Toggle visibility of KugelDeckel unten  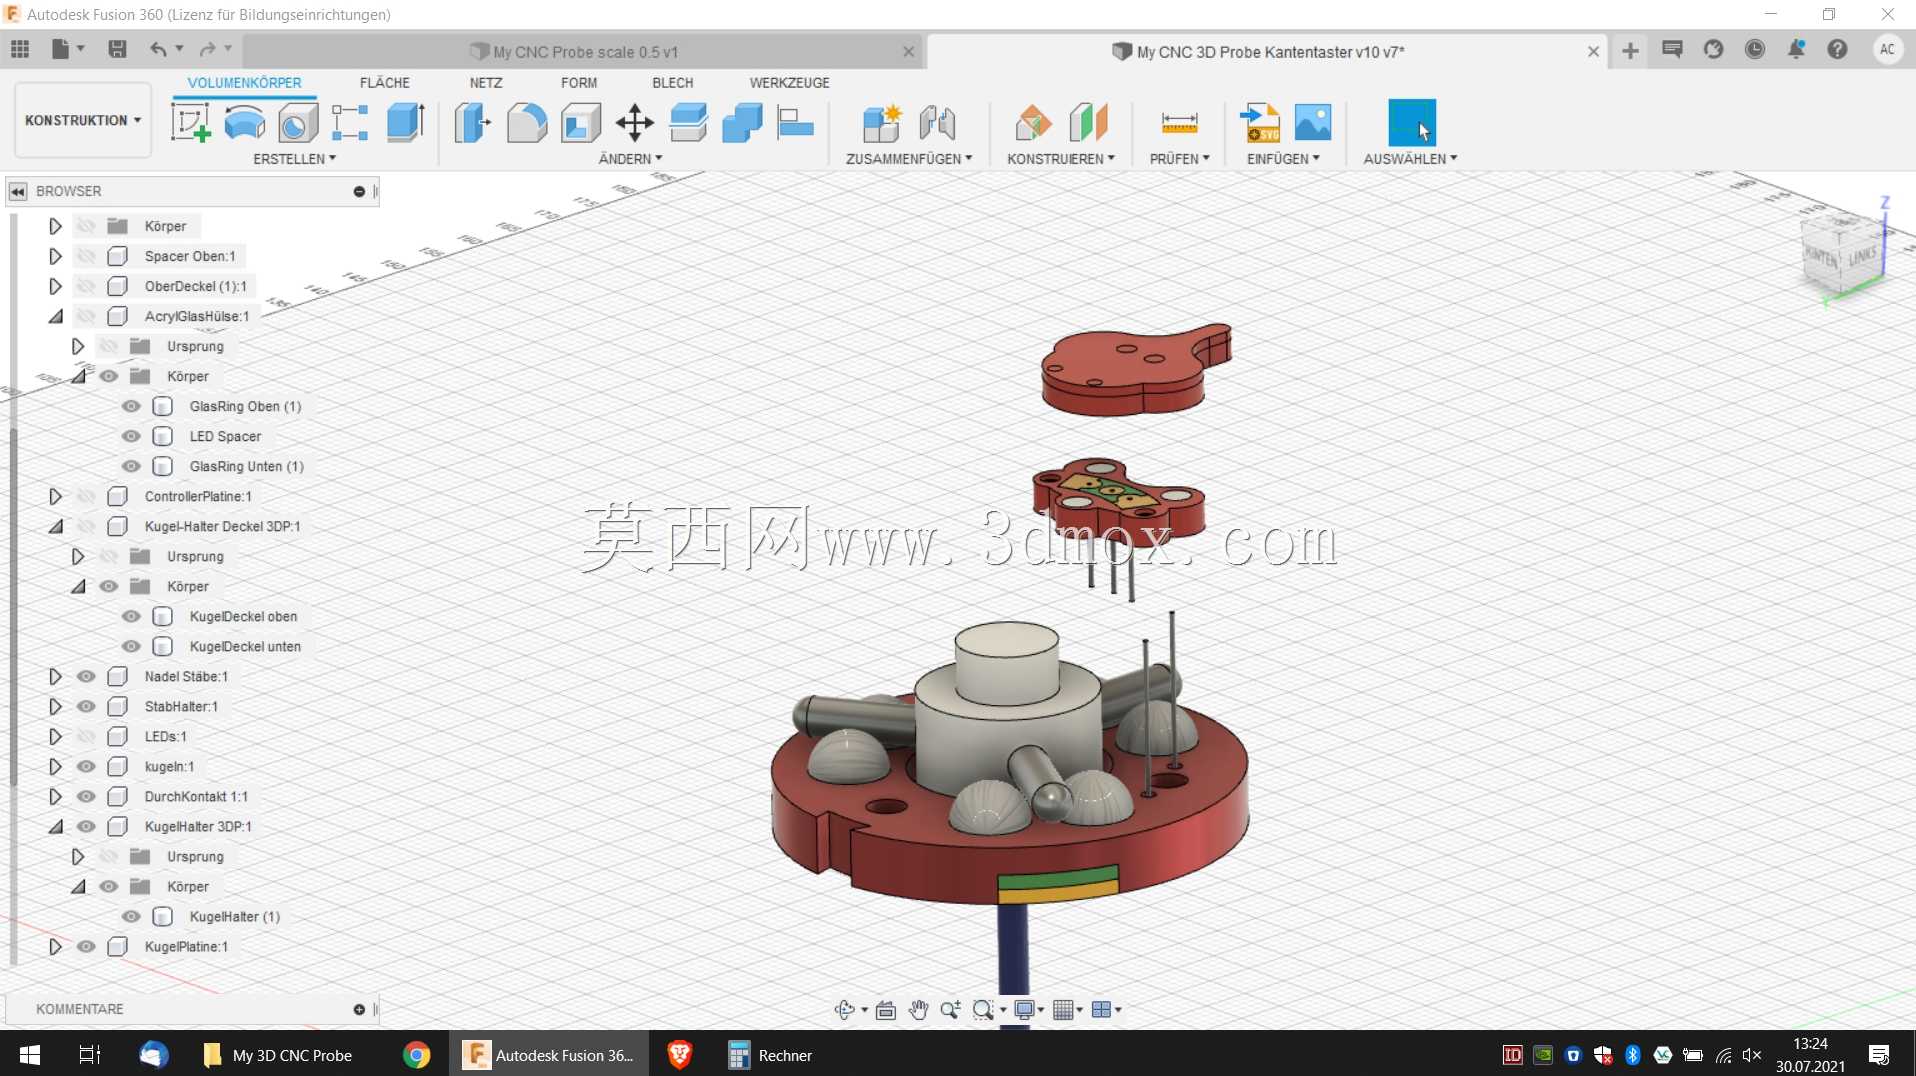click(x=131, y=646)
